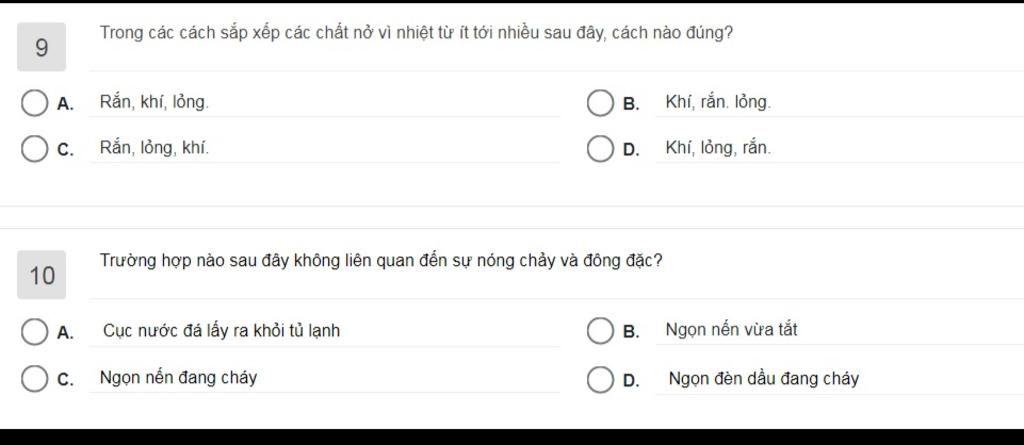Select radio button B for question 10
This screenshot has width=1024, height=445.
pyautogui.click(x=600, y=331)
